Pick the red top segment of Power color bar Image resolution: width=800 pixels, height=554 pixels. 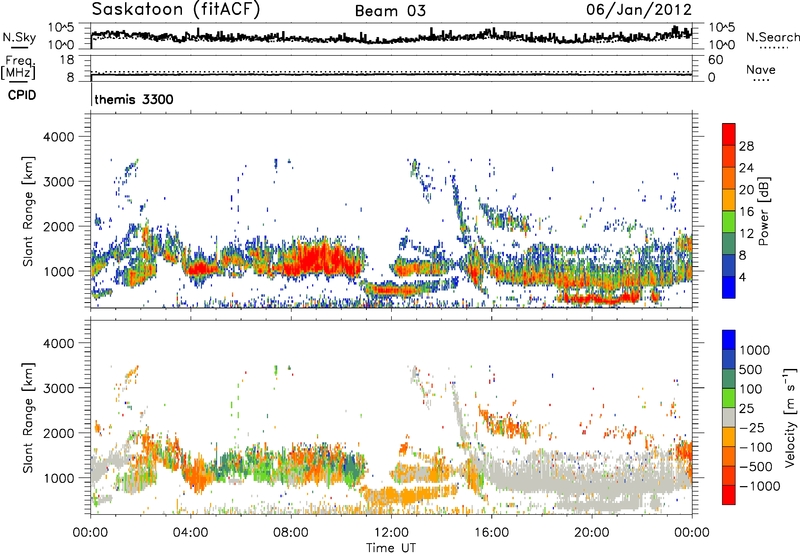coord(729,135)
